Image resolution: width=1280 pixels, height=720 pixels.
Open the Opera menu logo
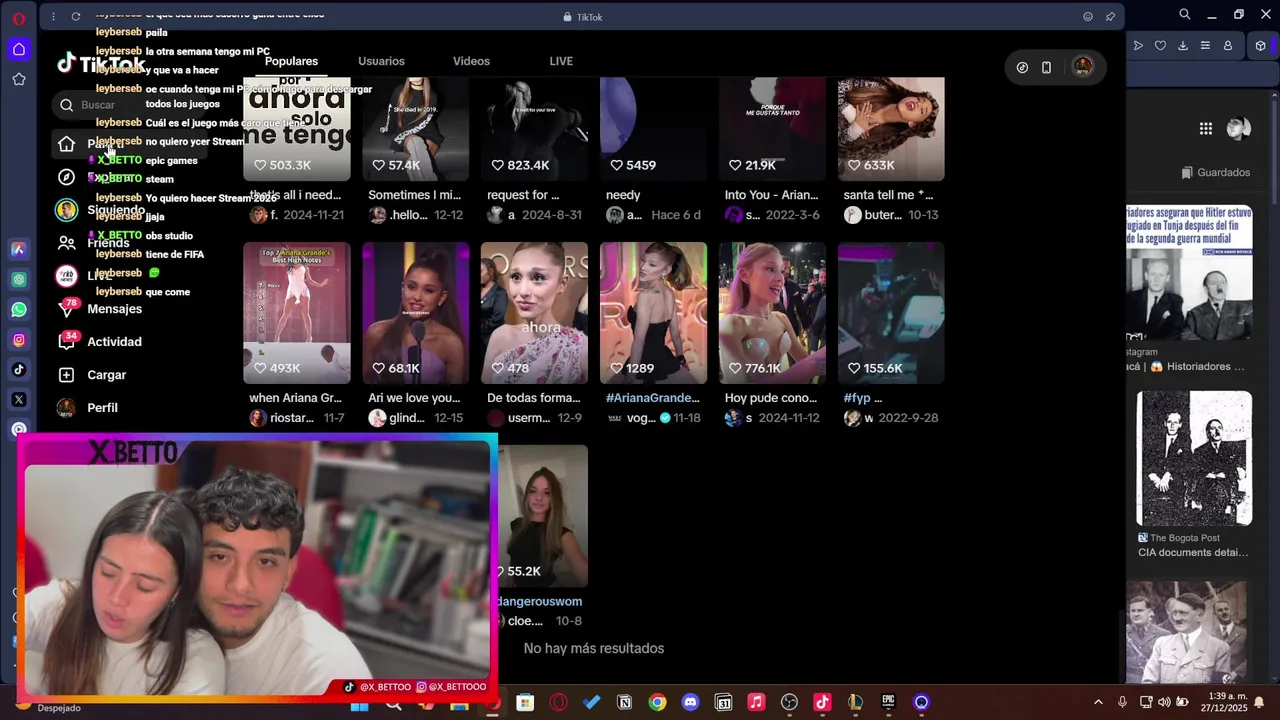[x=18, y=19]
